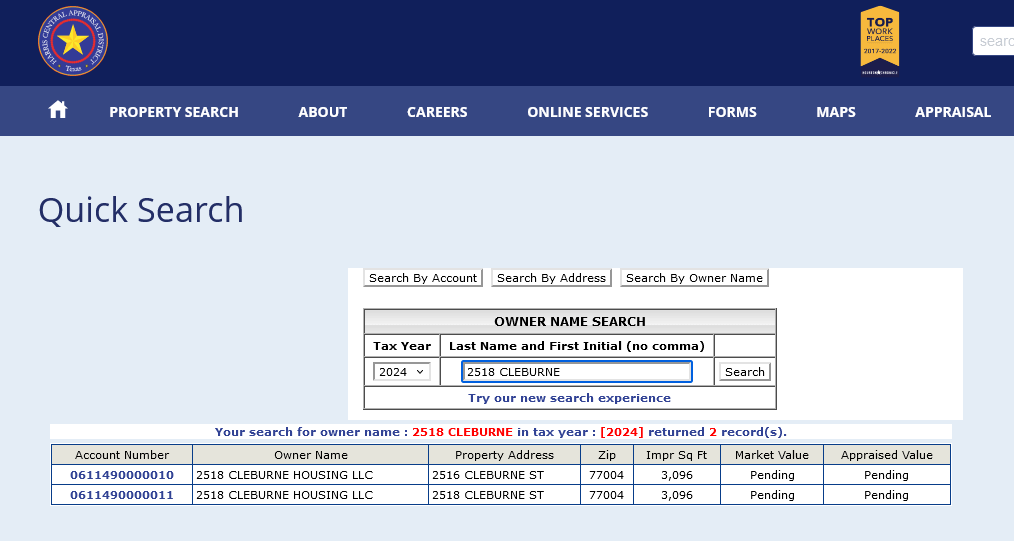This screenshot has width=1014, height=541.
Task: Focus the site search box in header
Action: pyautogui.click(x=994, y=41)
